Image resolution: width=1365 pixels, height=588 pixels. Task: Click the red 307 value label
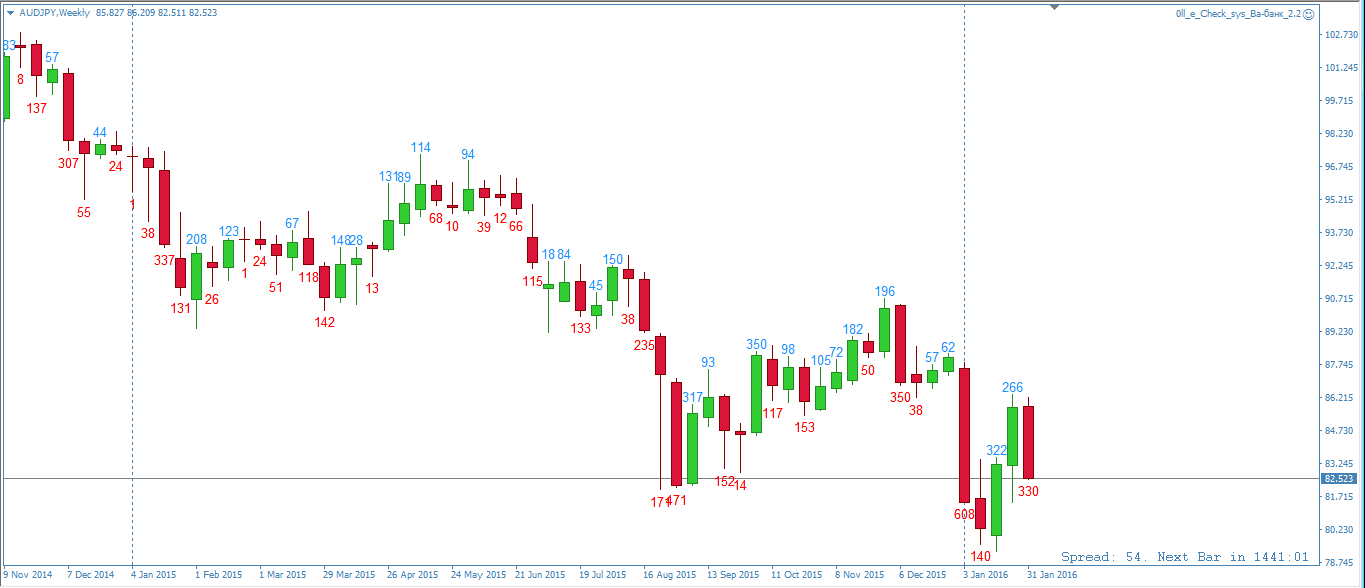tap(68, 163)
